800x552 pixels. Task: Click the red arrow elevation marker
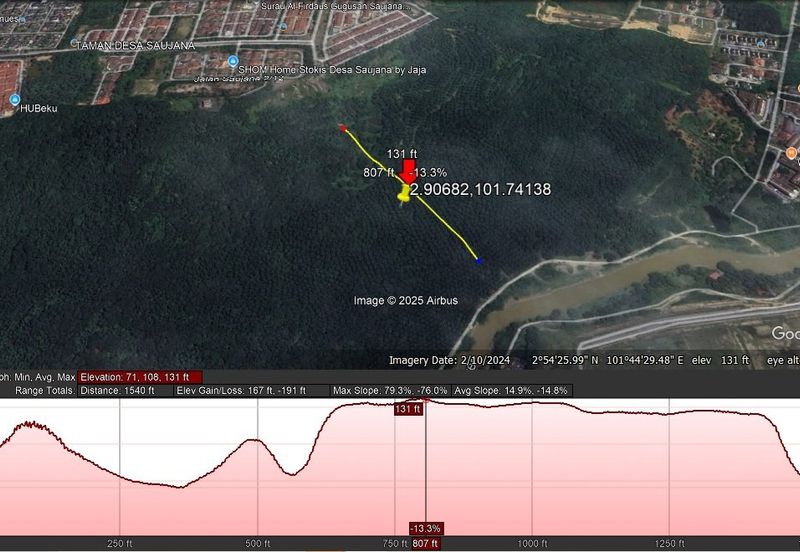pos(409,172)
